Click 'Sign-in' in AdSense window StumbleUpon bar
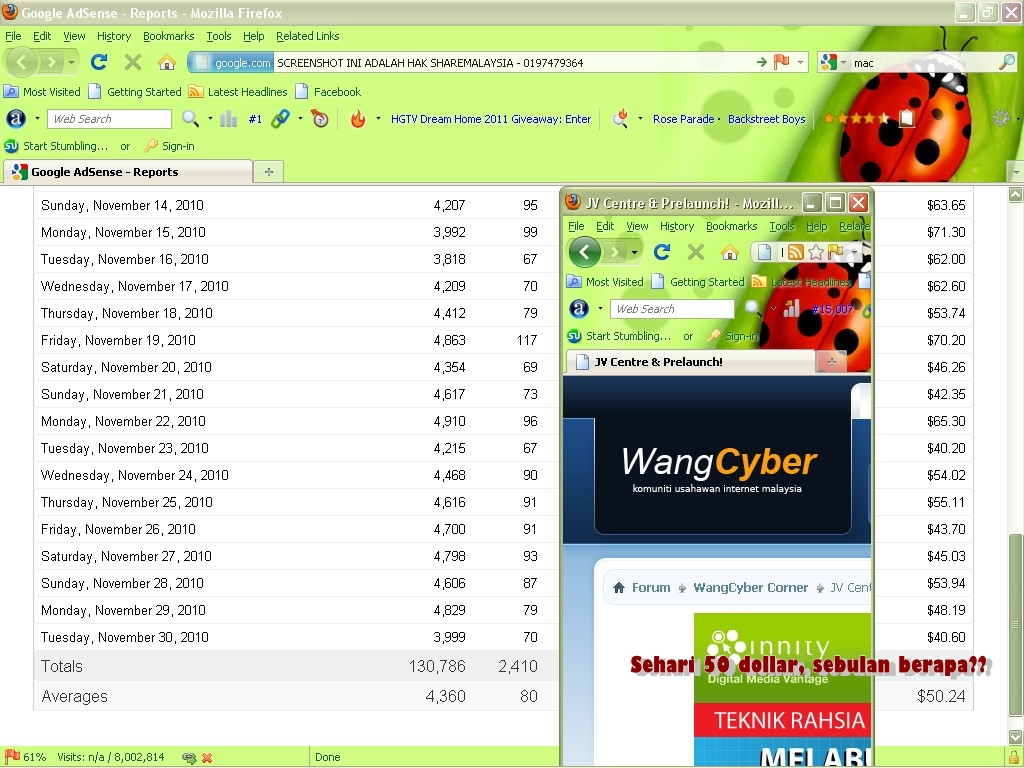This screenshot has width=1024, height=768. coord(170,146)
